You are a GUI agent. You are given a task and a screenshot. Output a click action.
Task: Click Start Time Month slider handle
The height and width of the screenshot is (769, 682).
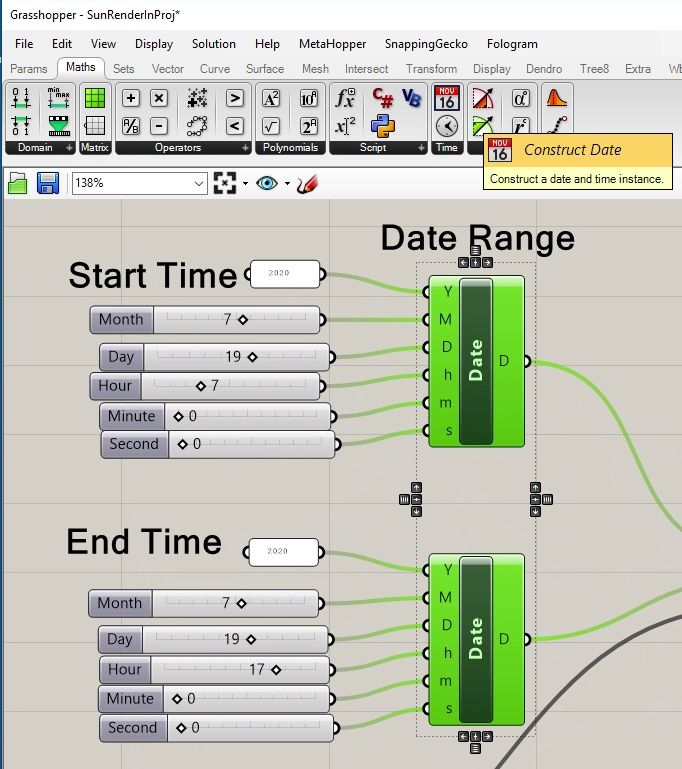243,320
